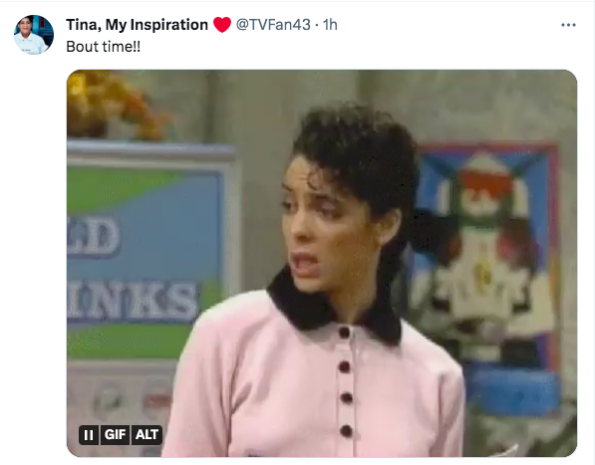This screenshot has height=465, width=595.
Task: Click the GIF badge on the media
Action: point(115,435)
